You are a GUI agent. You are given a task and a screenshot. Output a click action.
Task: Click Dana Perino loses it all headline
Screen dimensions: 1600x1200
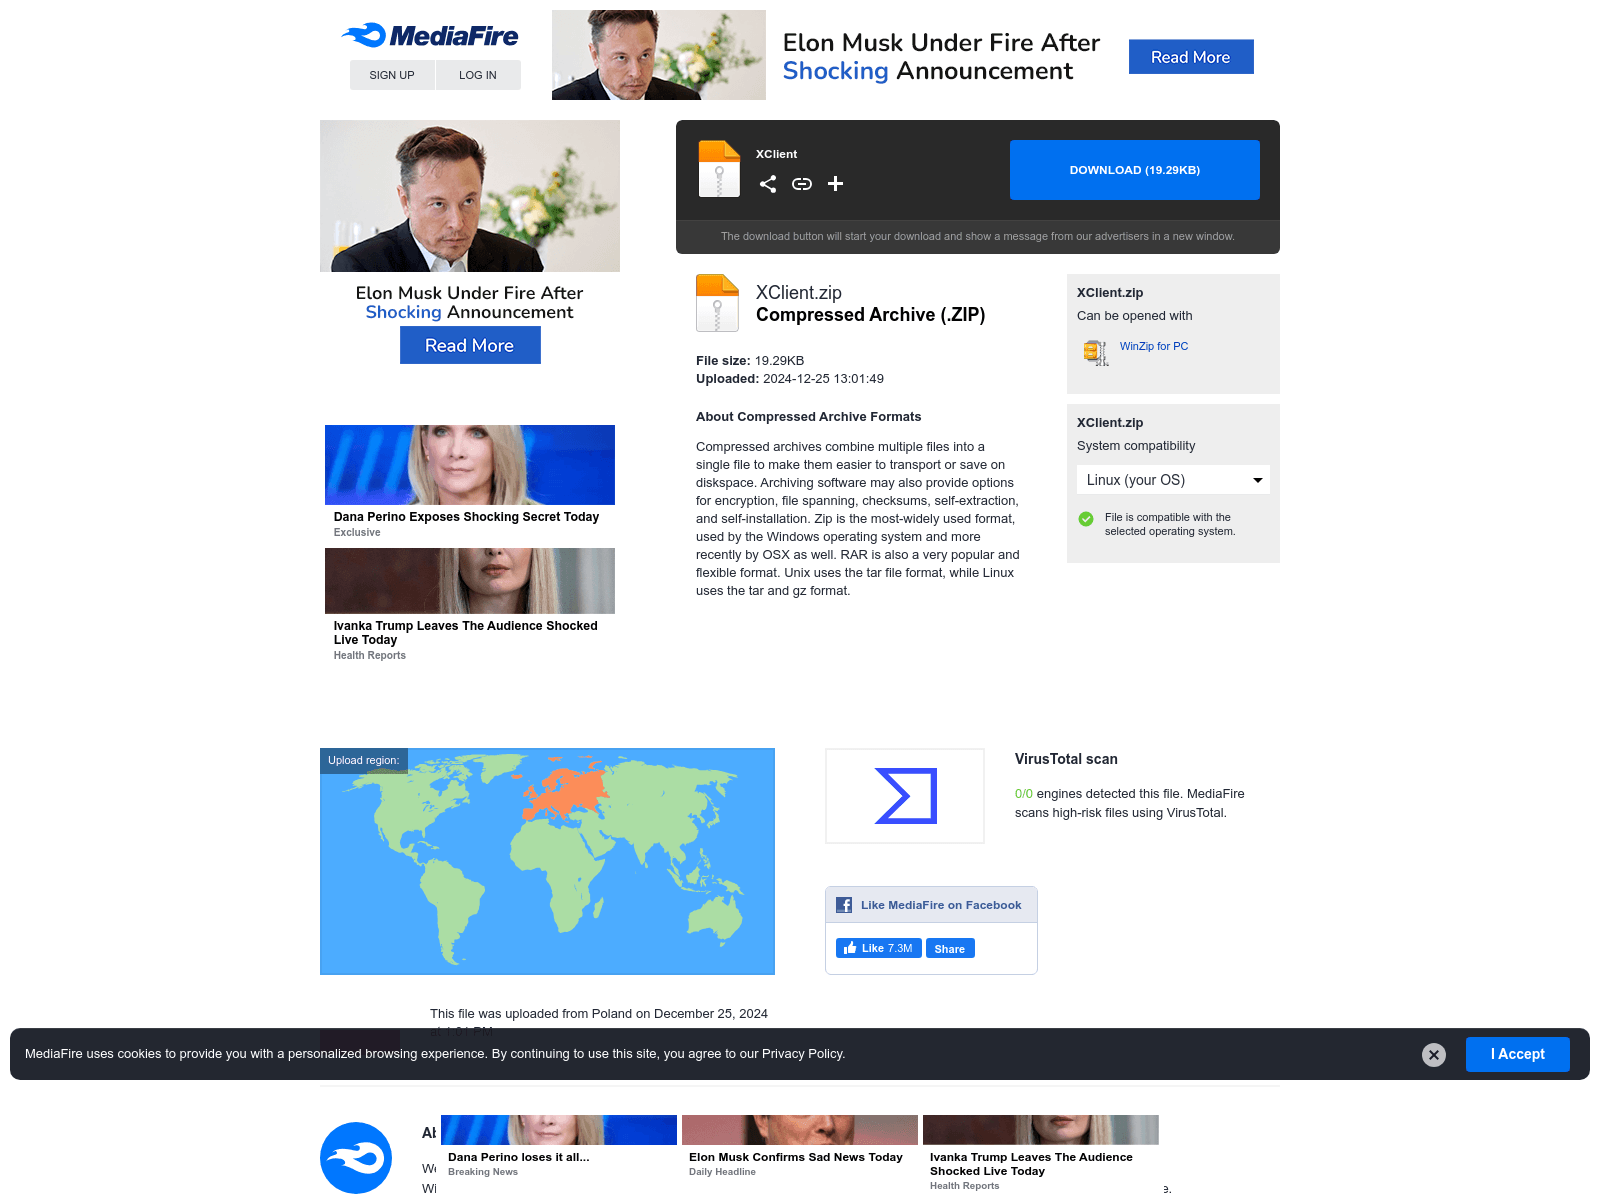click(519, 1157)
